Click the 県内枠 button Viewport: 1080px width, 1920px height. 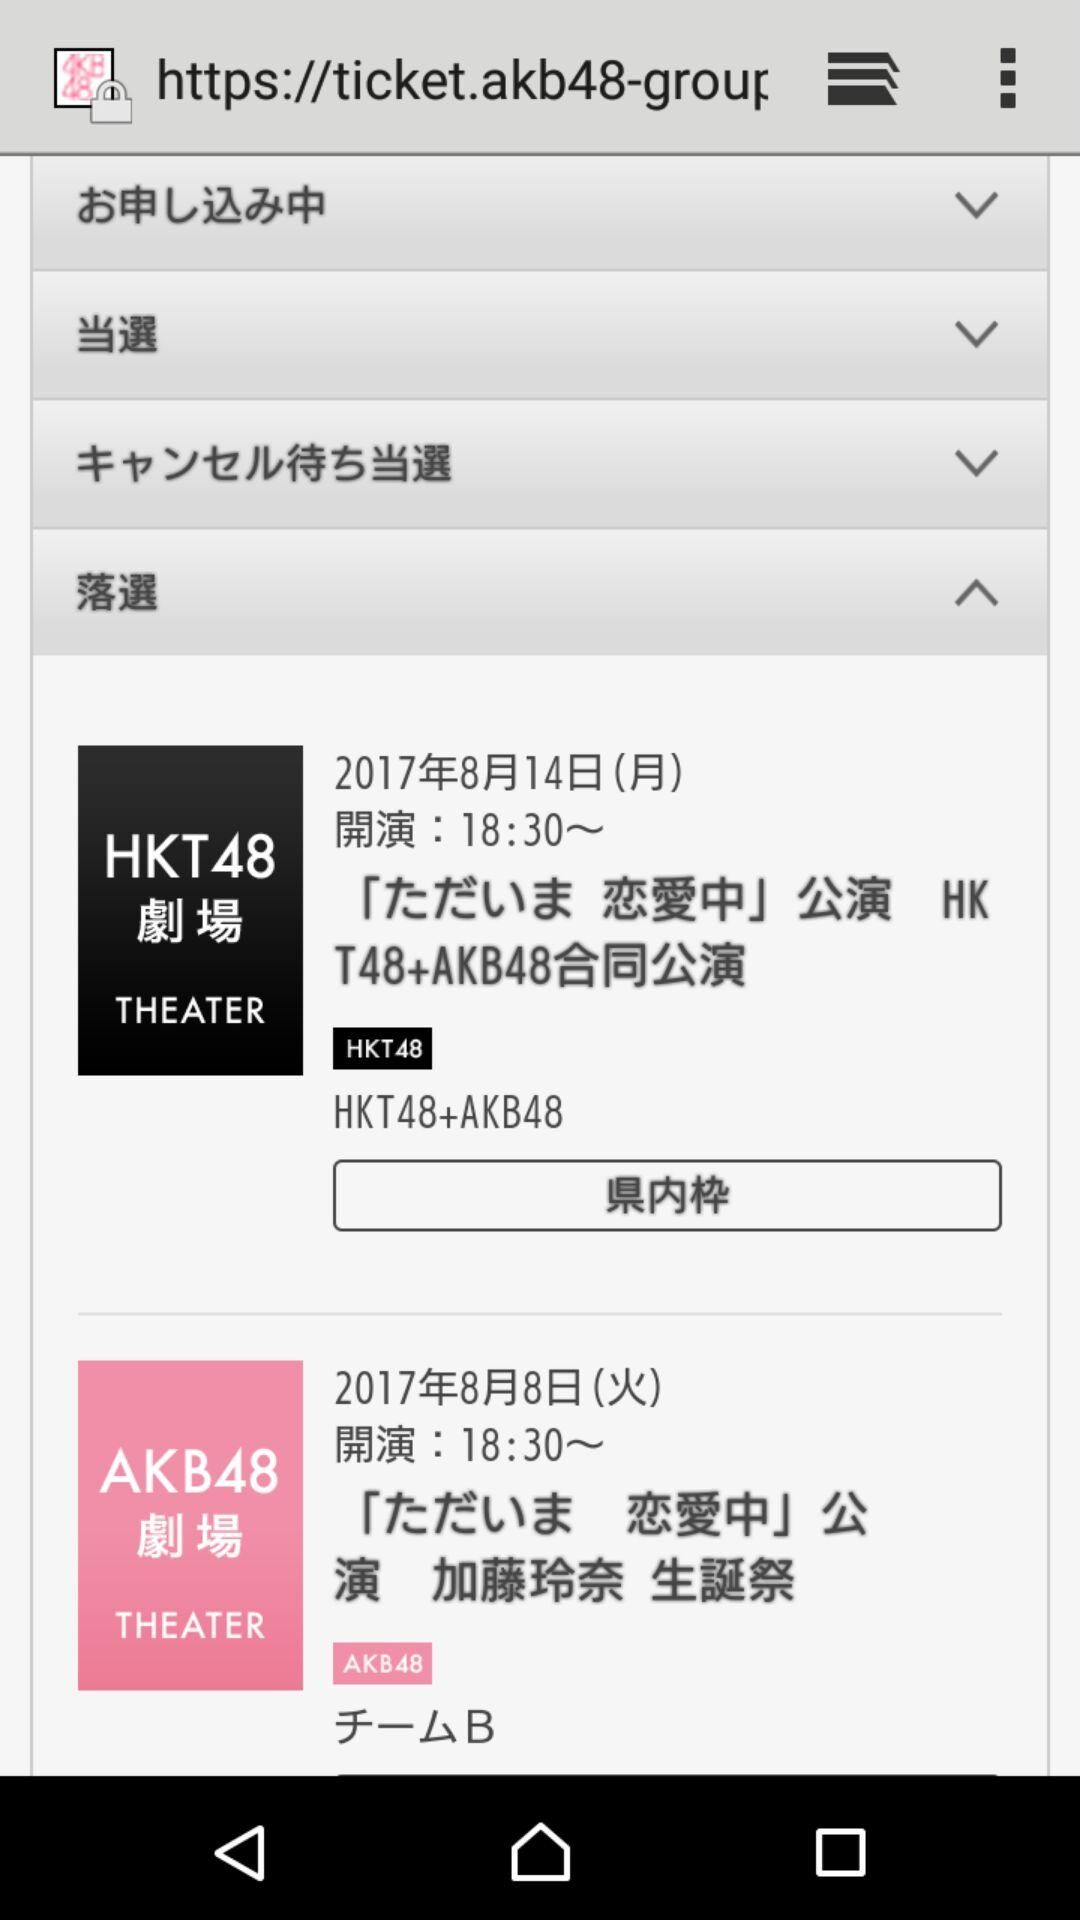click(x=667, y=1195)
